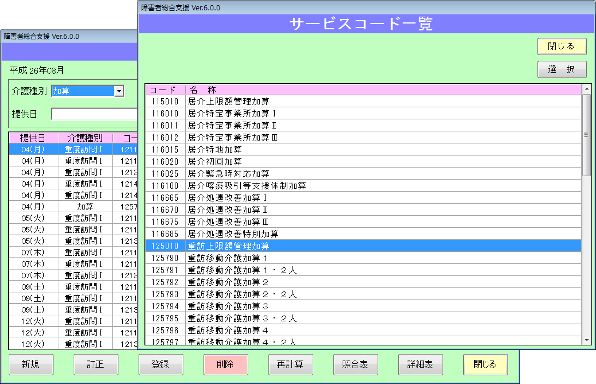This screenshot has height=384, width=596.
Task: Select row 116025 居介緊急時対応加算
Action: click(363, 174)
